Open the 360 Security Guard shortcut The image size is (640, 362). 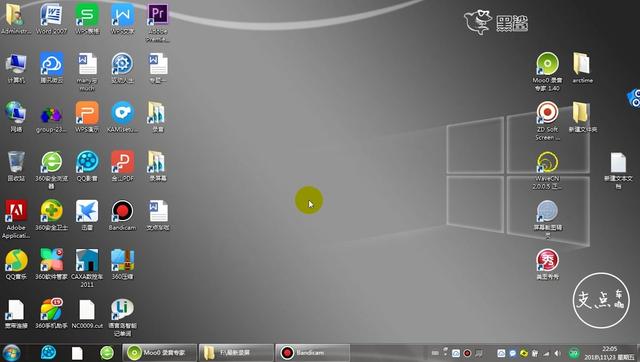[51, 215]
